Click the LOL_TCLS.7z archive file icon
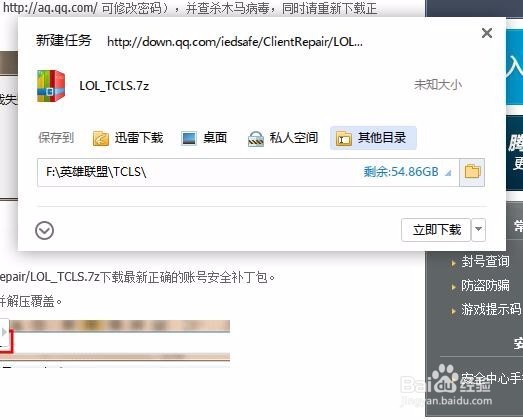The image size is (523, 420). tap(51, 86)
